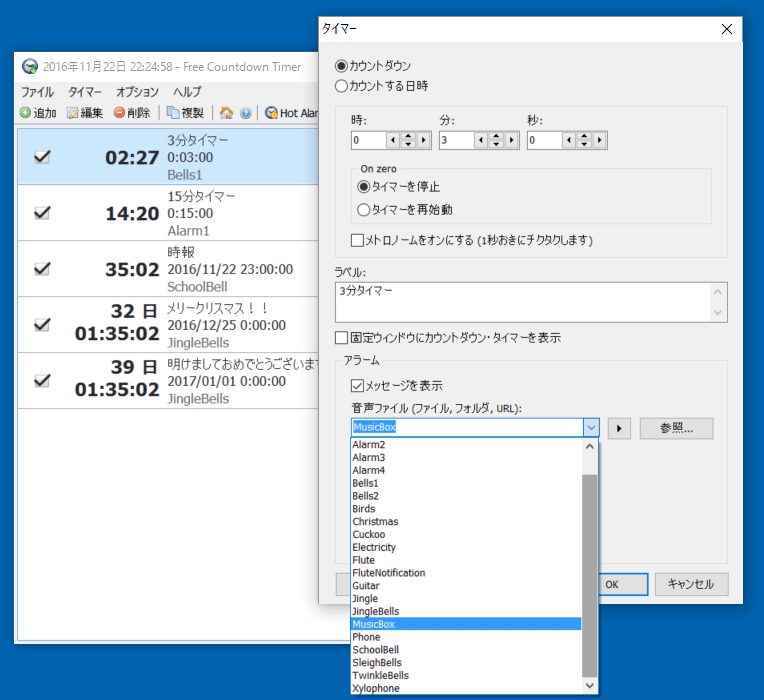This screenshot has height=700, width=764.
Task: Select タイマーを停止 on zero option
Action: [x=363, y=187]
